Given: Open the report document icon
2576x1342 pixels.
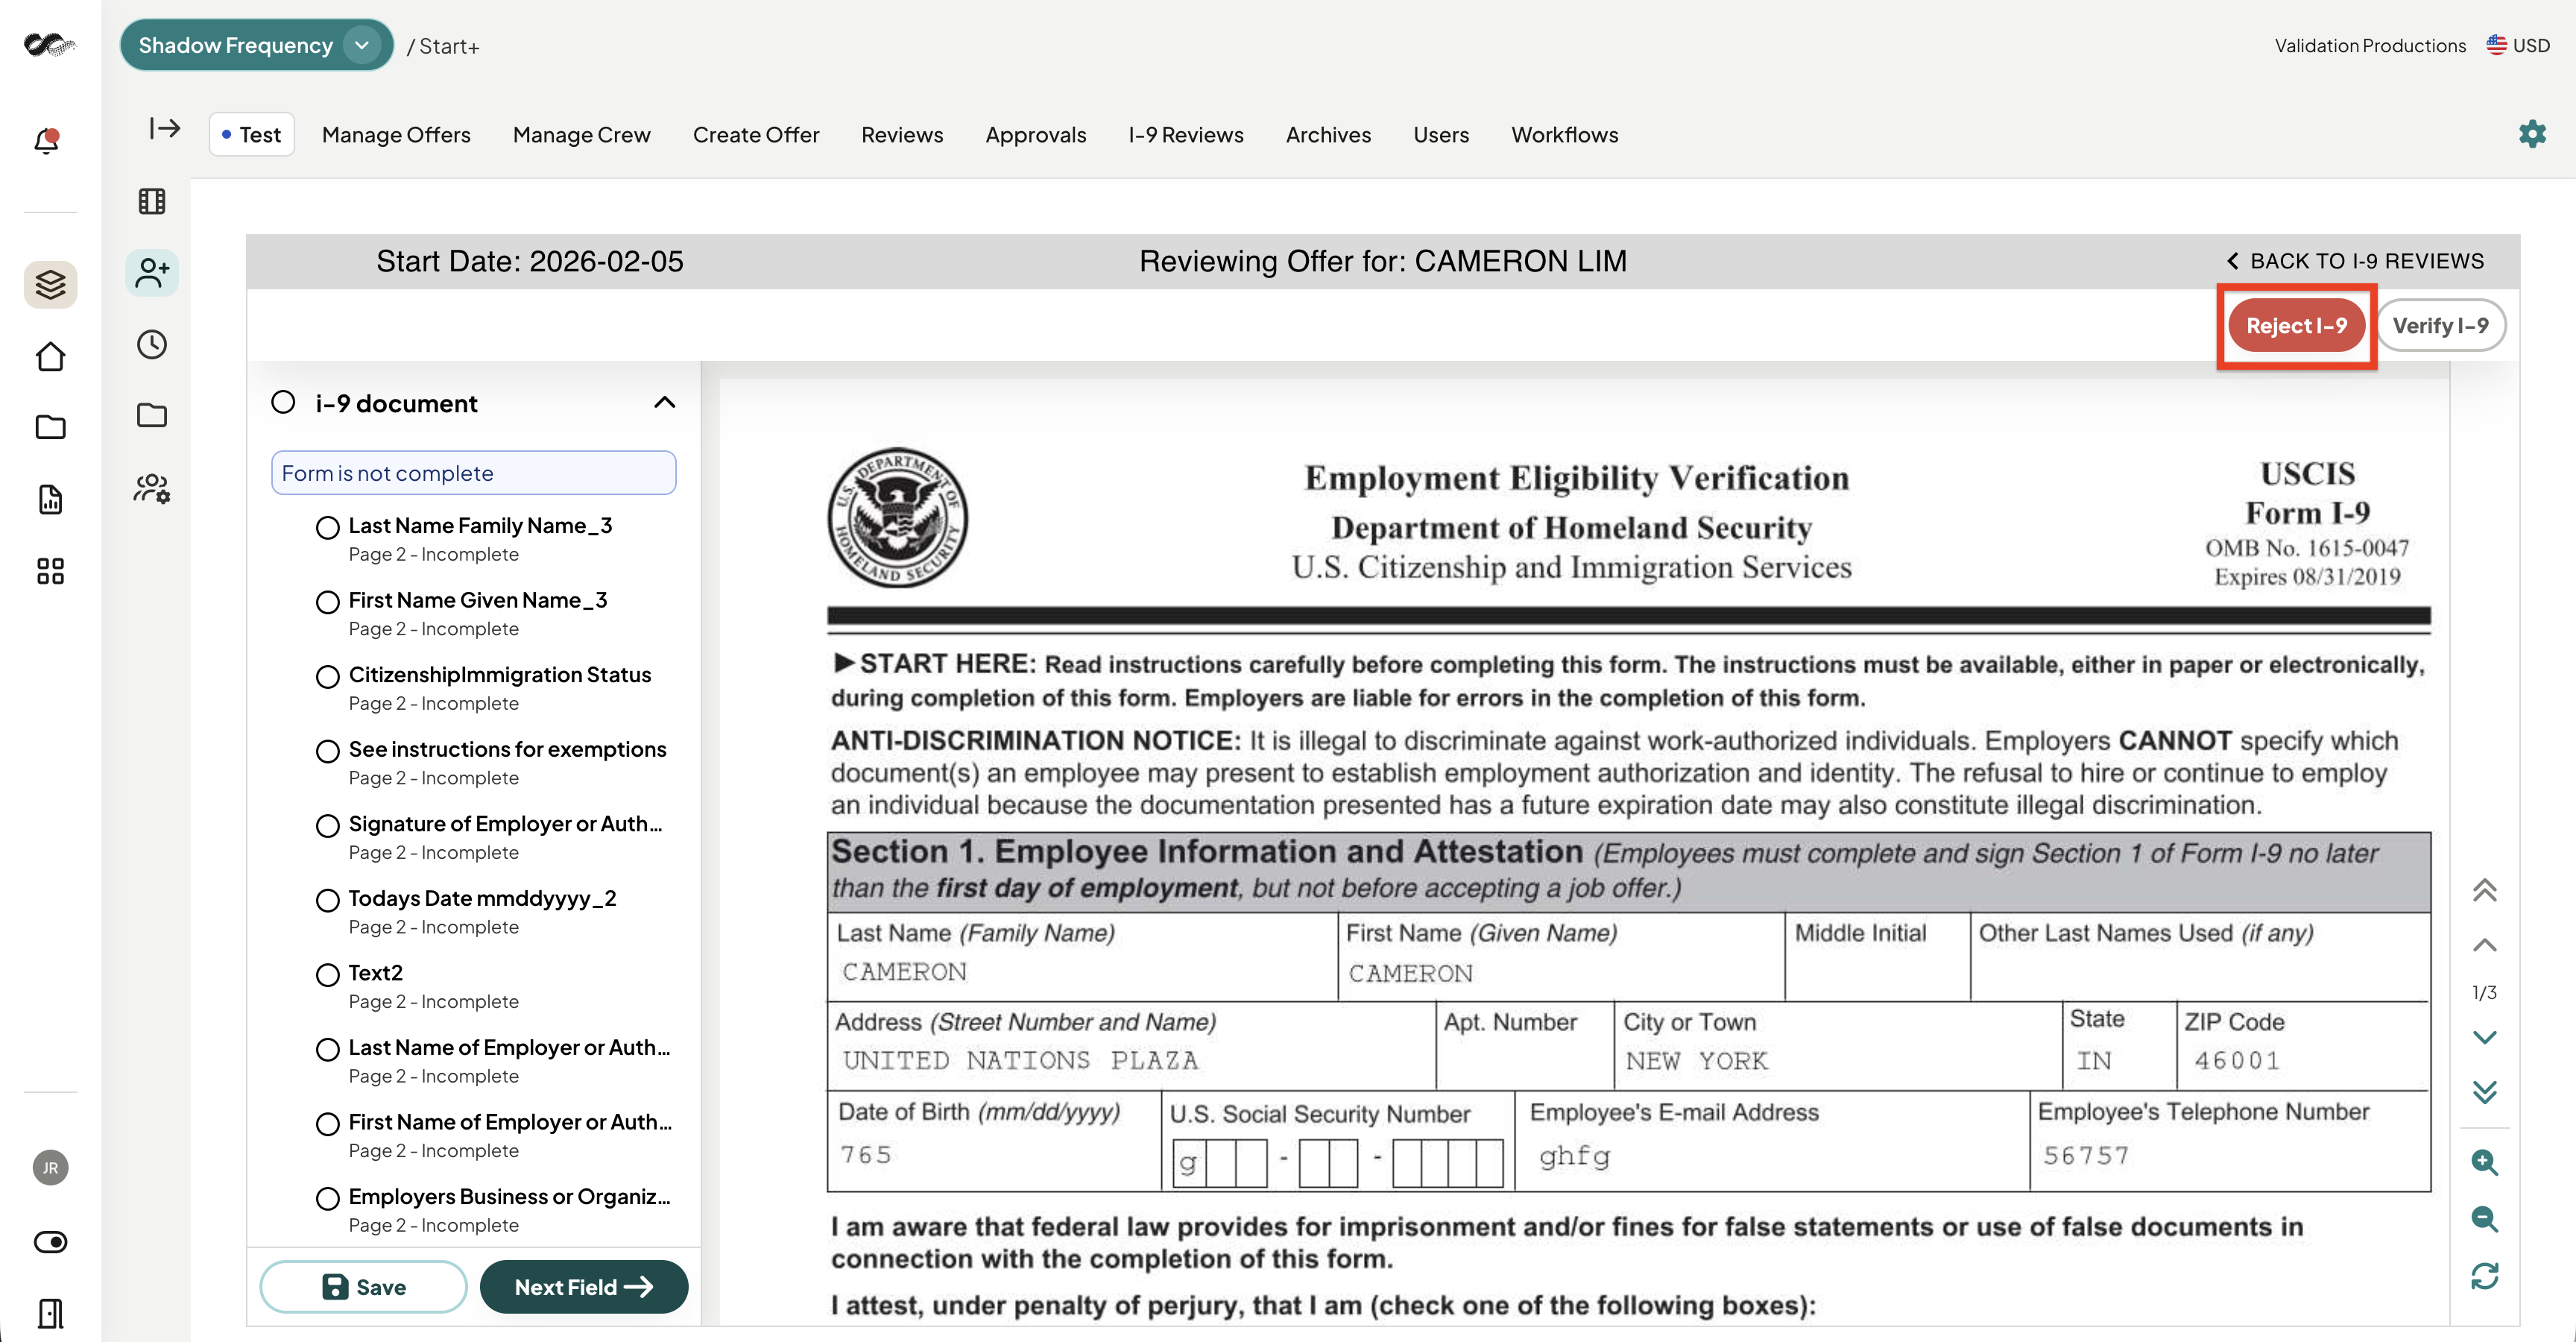Looking at the screenshot, I should [50, 499].
